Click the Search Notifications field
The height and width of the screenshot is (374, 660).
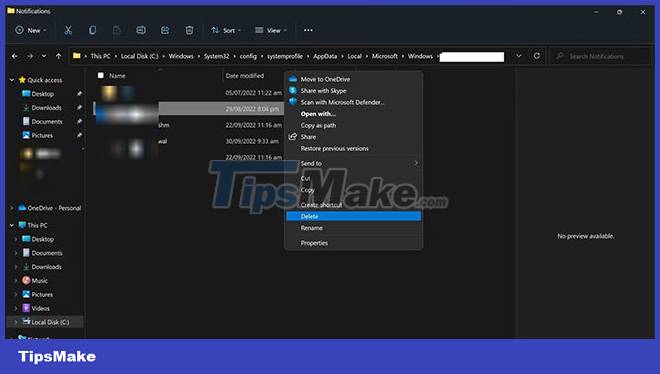[601, 56]
